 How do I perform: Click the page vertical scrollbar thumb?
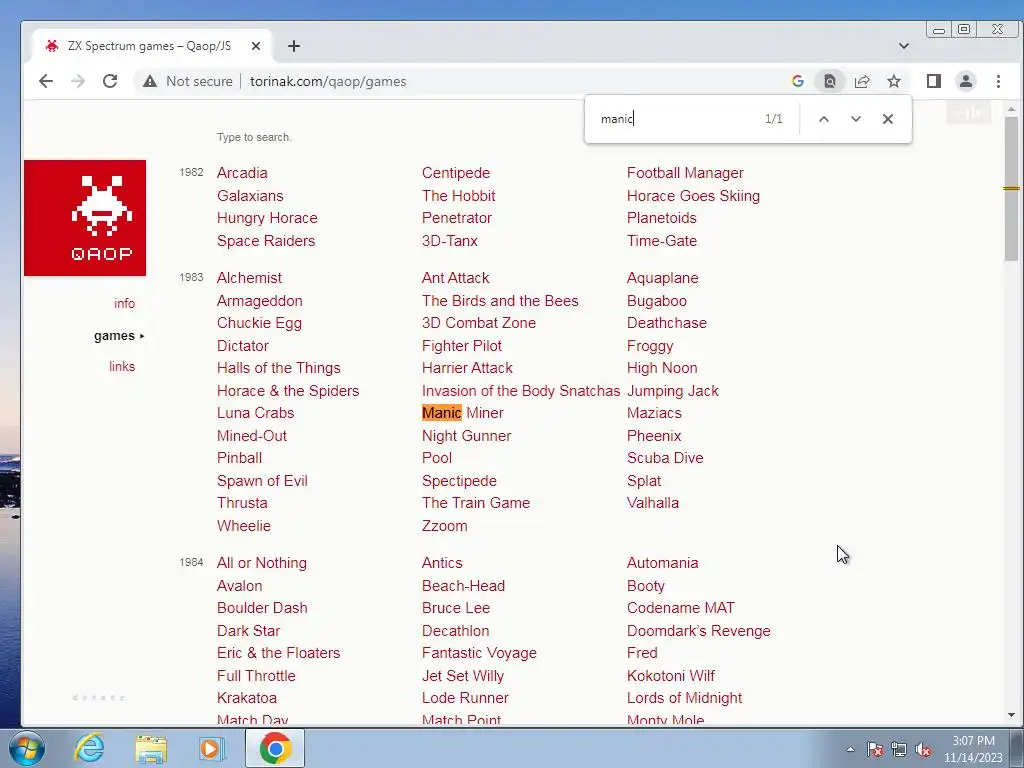[x=1011, y=189]
